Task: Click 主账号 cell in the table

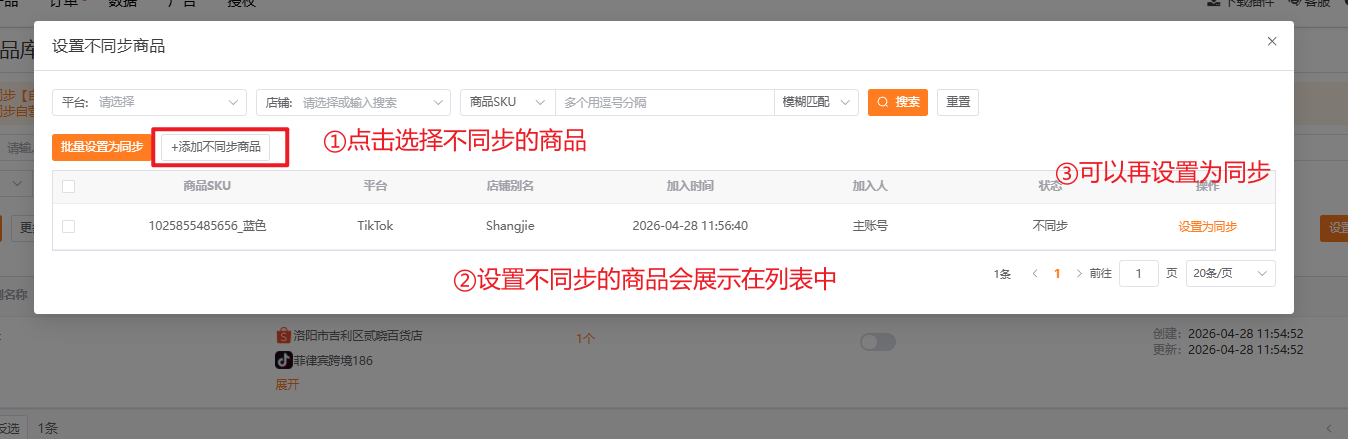Action: [x=870, y=226]
